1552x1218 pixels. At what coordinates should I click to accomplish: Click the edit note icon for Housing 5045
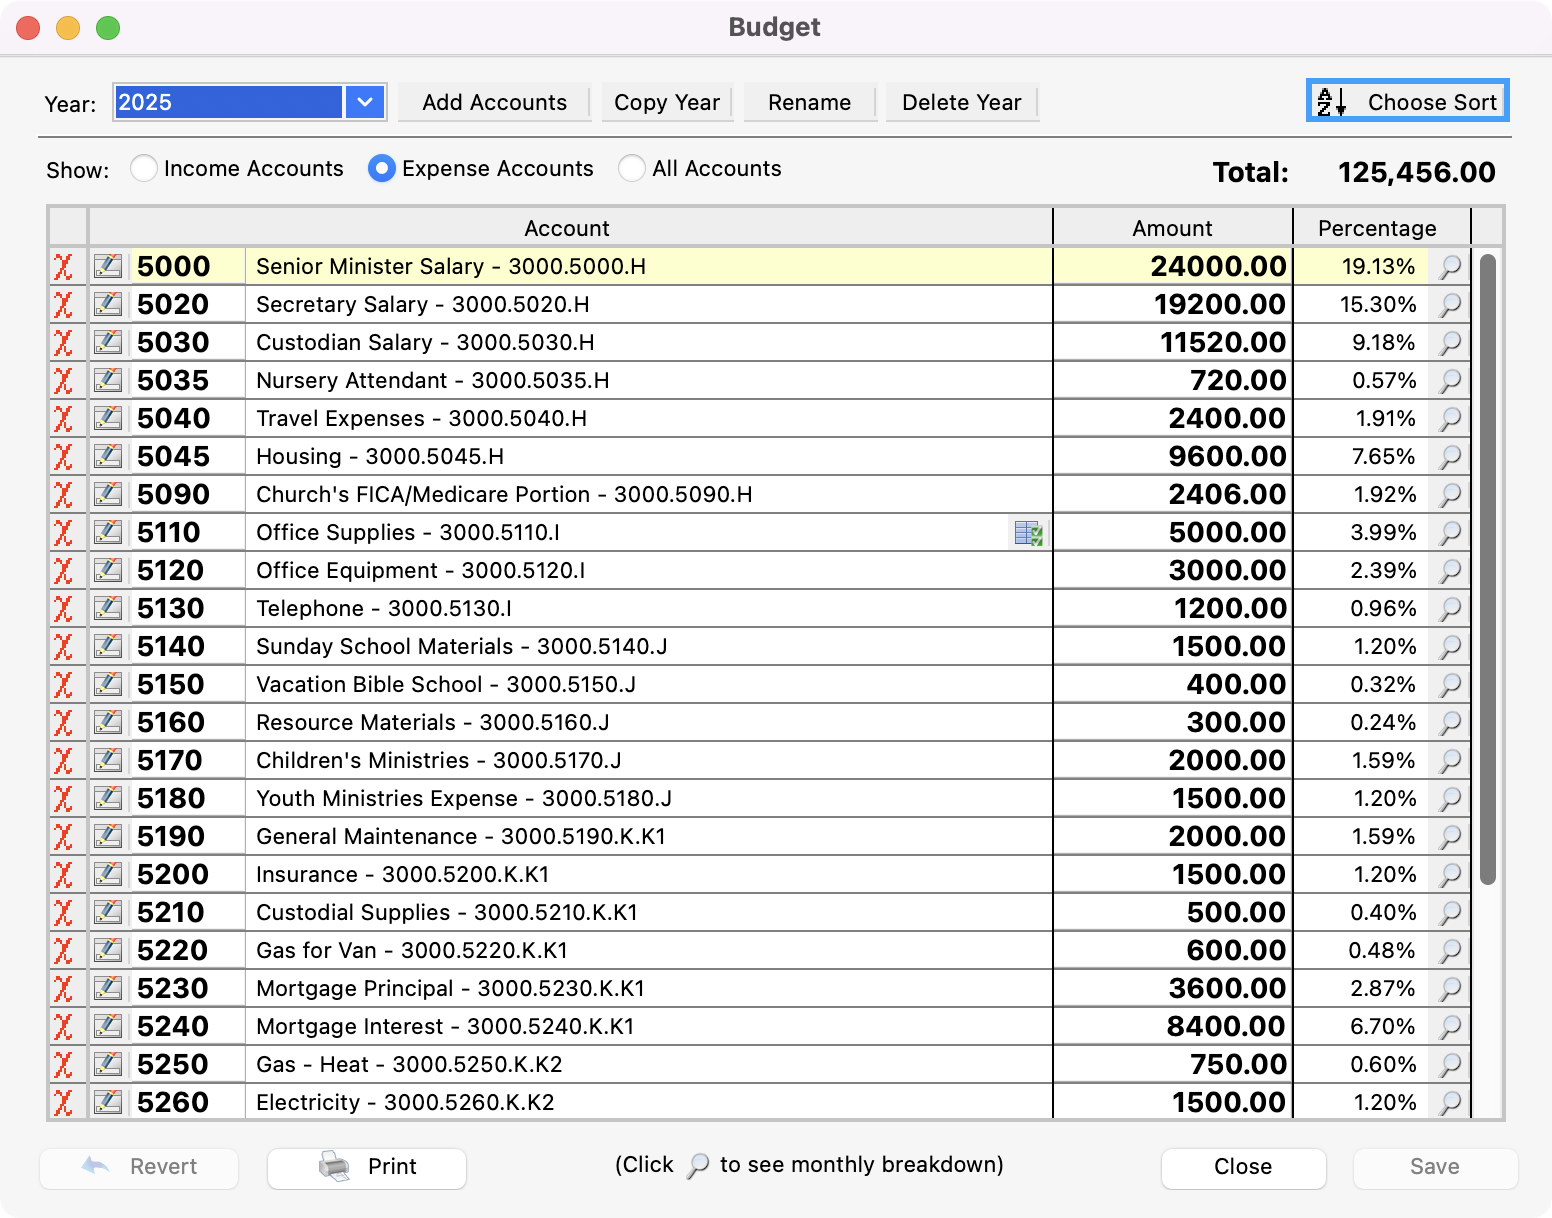108,457
